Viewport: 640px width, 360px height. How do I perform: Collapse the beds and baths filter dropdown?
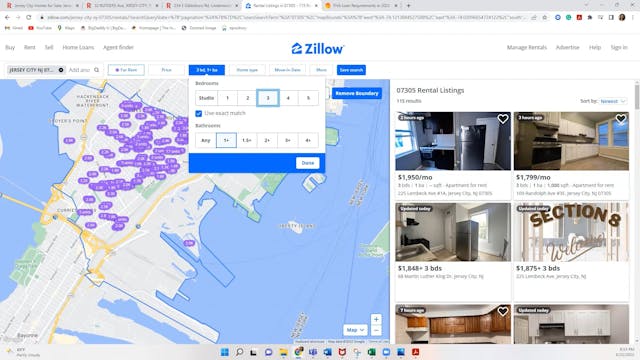click(x=207, y=70)
